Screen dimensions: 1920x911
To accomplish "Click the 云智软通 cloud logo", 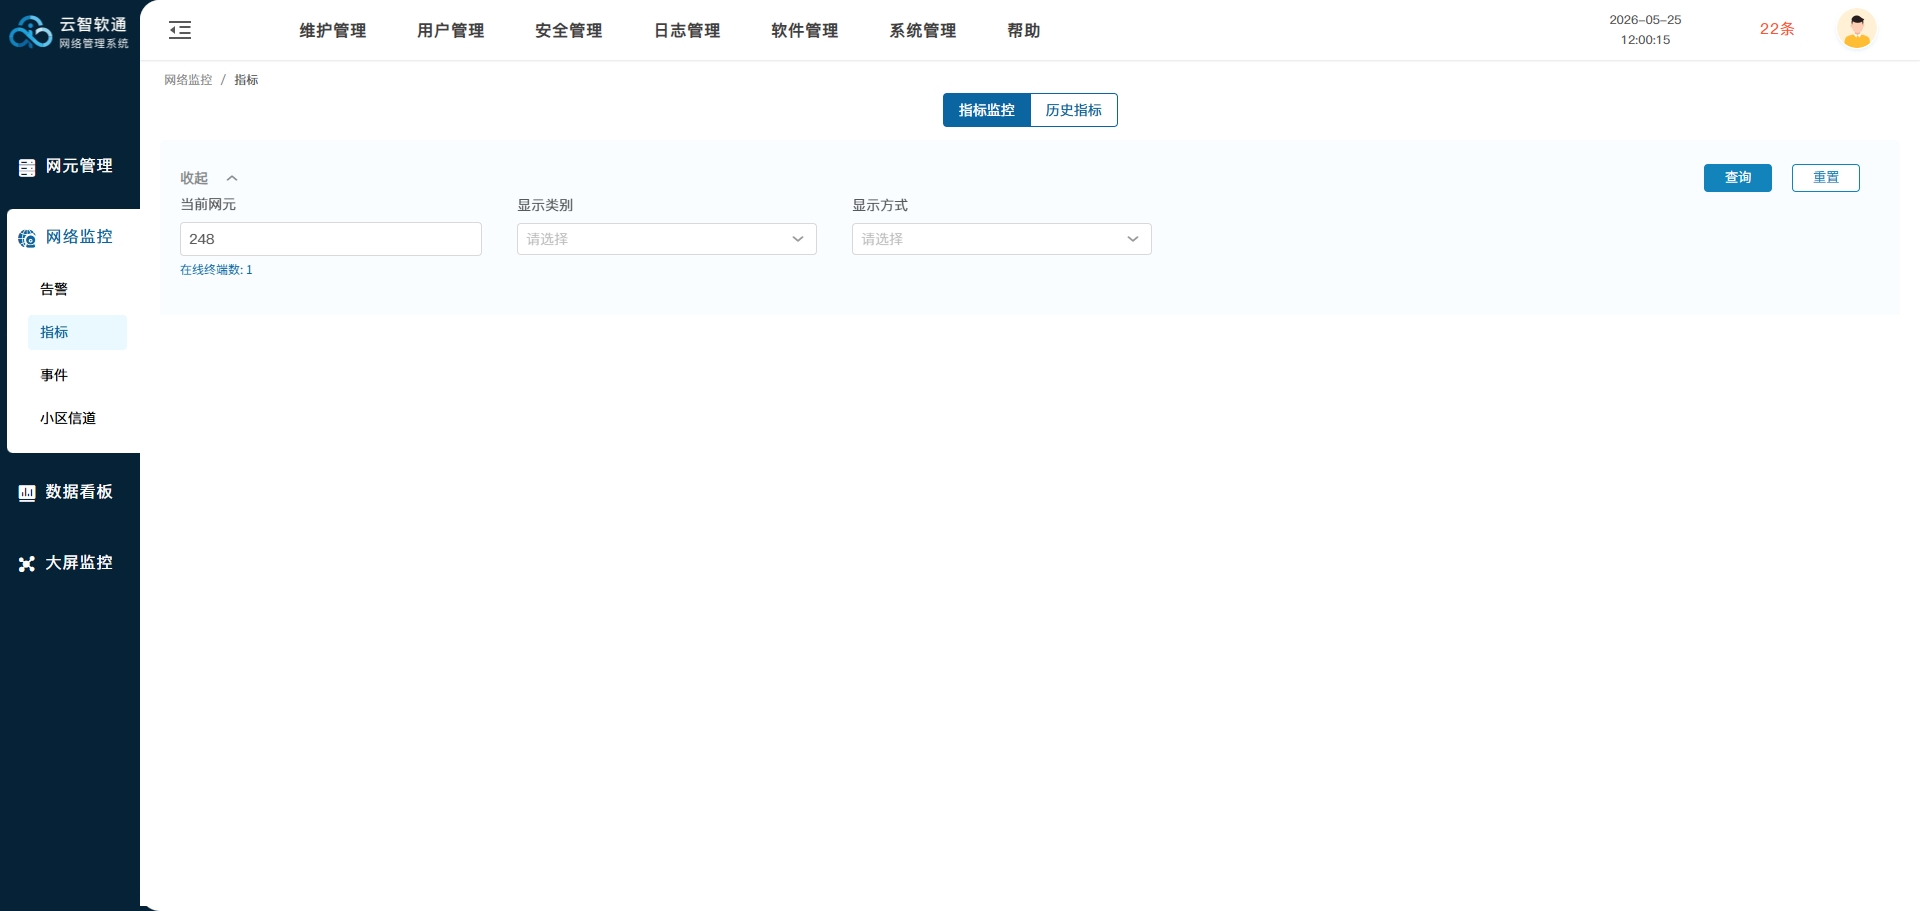I will point(31,32).
